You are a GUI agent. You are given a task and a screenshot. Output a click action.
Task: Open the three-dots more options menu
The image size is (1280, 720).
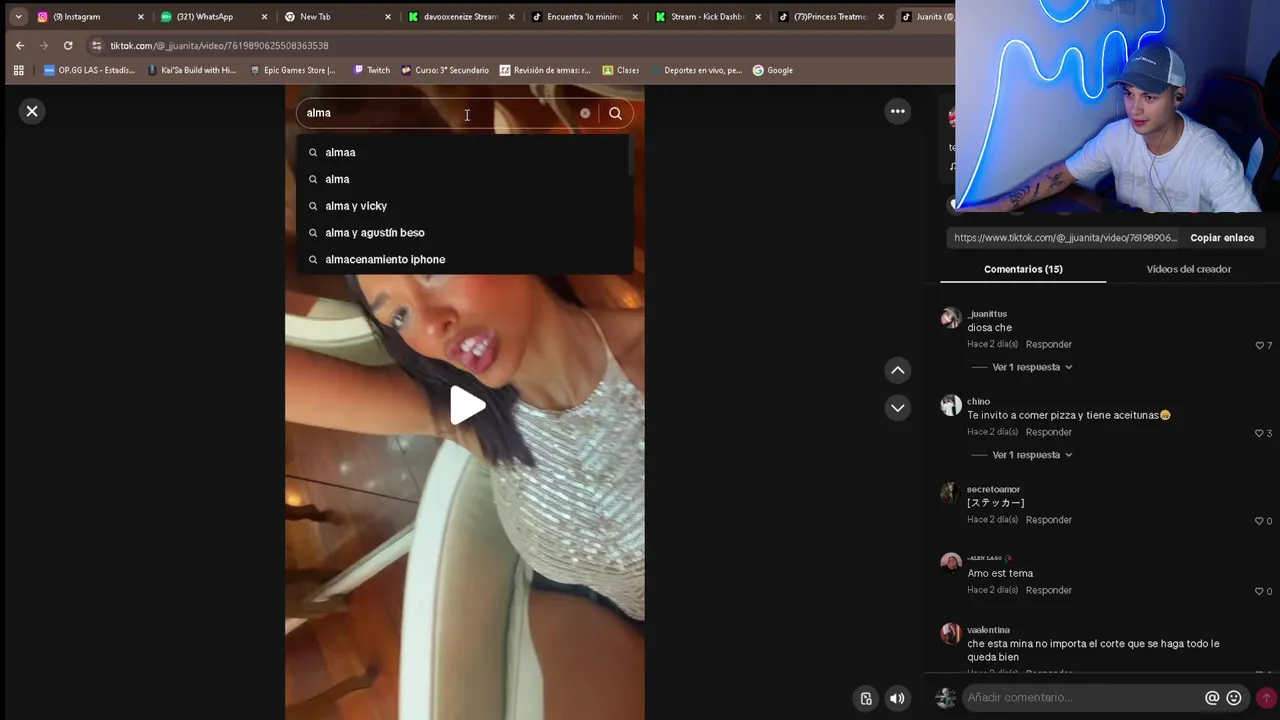pyautogui.click(x=898, y=111)
